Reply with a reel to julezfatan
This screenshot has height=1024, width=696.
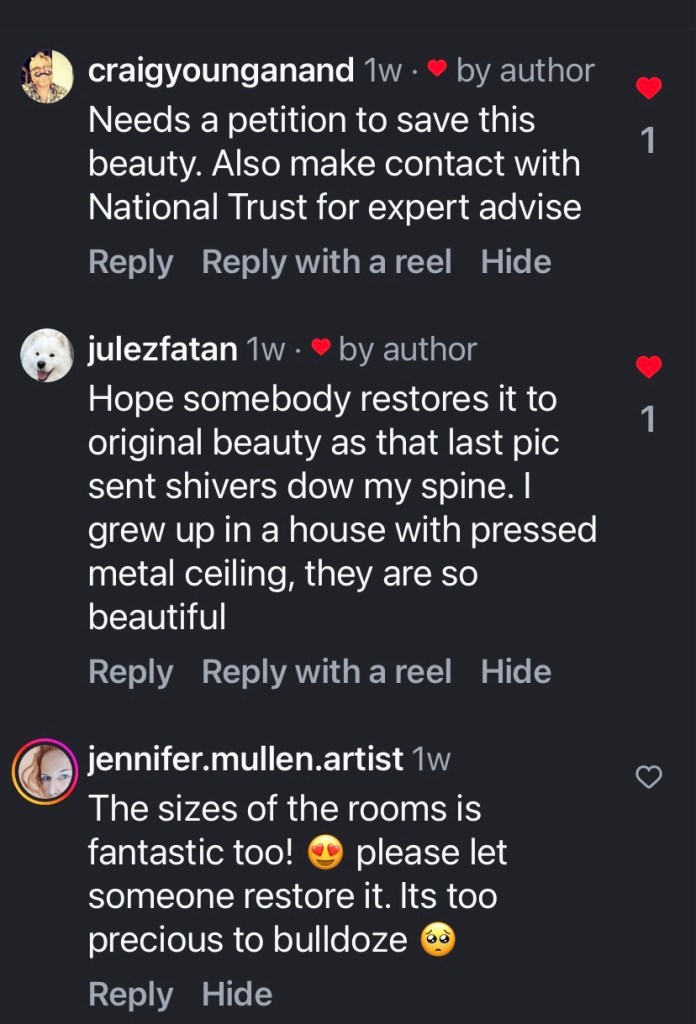pyautogui.click(x=326, y=672)
